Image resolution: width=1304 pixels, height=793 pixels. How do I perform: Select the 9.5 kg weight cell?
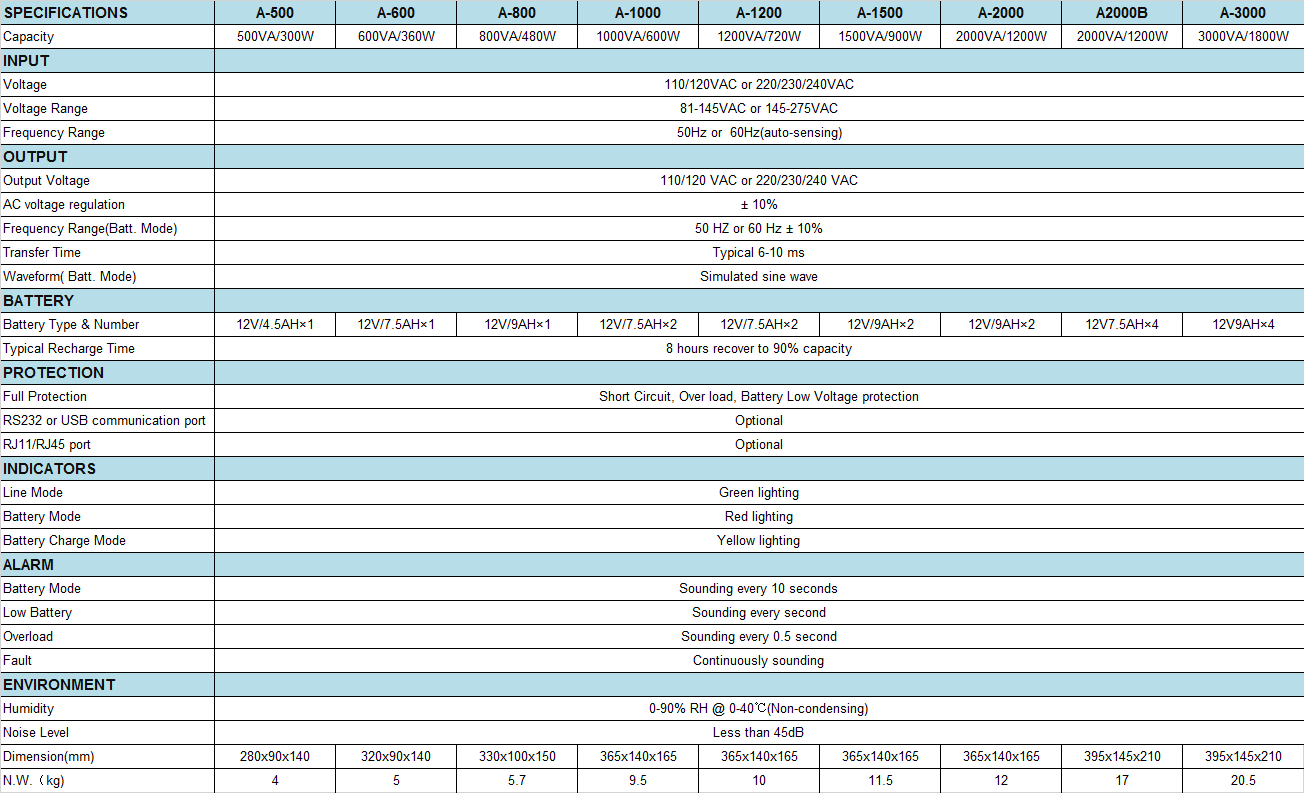point(638,781)
